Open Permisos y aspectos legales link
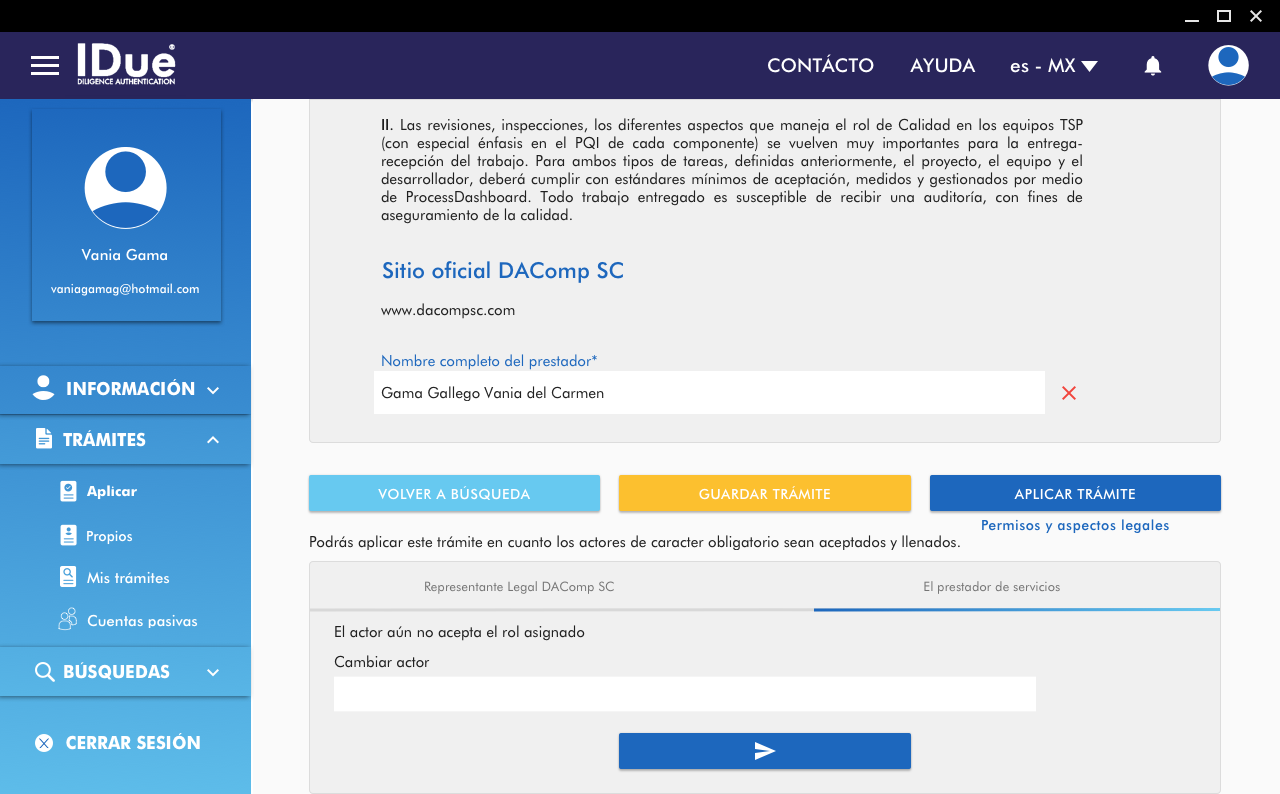The width and height of the screenshot is (1280, 794). tap(1075, 525)
